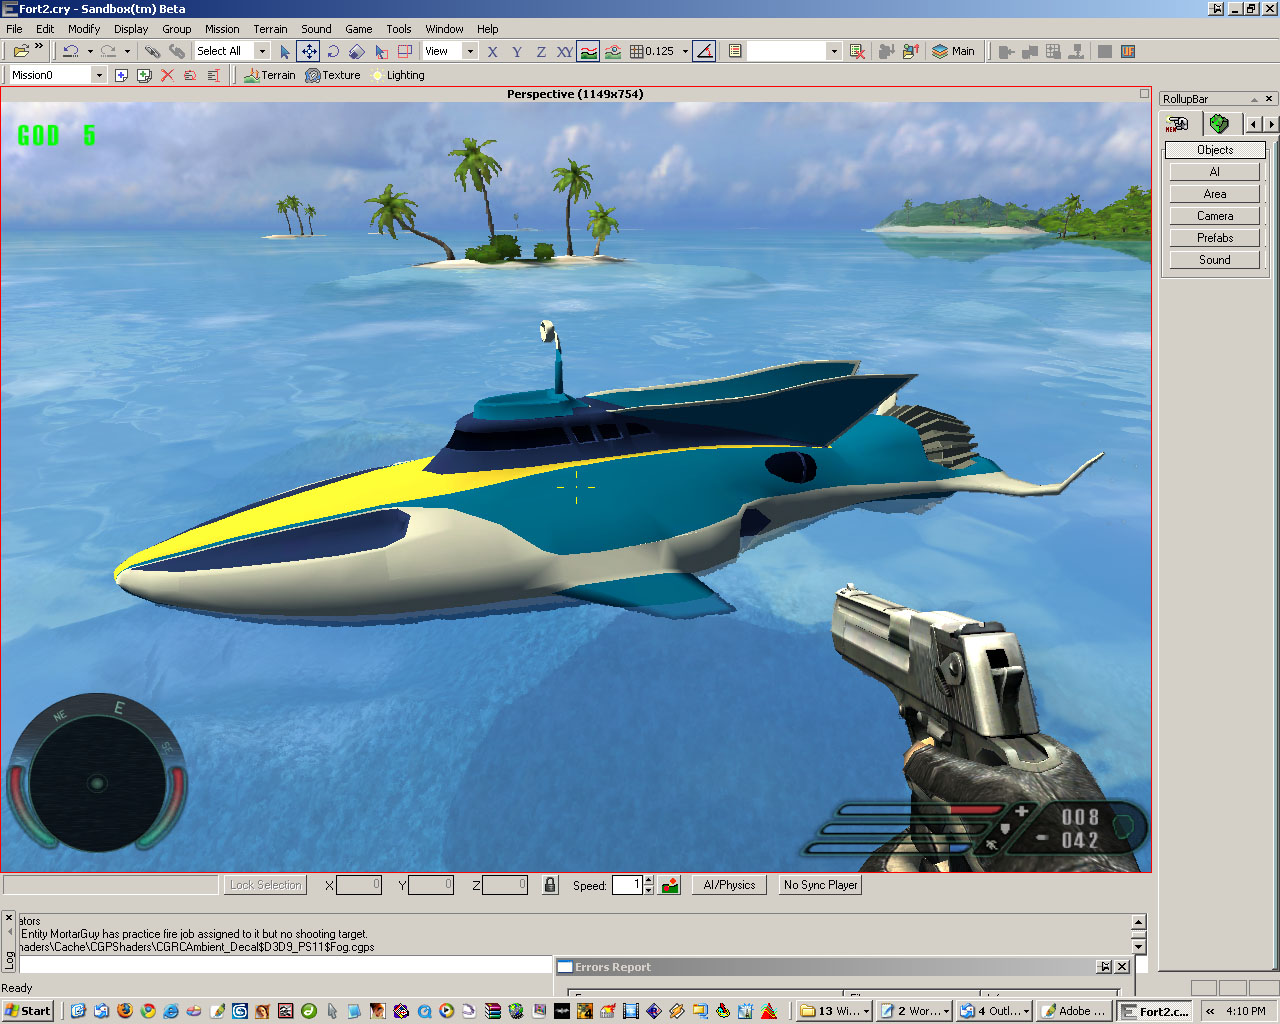Increase speed with the stepper arrows
1280x1024 pixels.
coord(649,880)
